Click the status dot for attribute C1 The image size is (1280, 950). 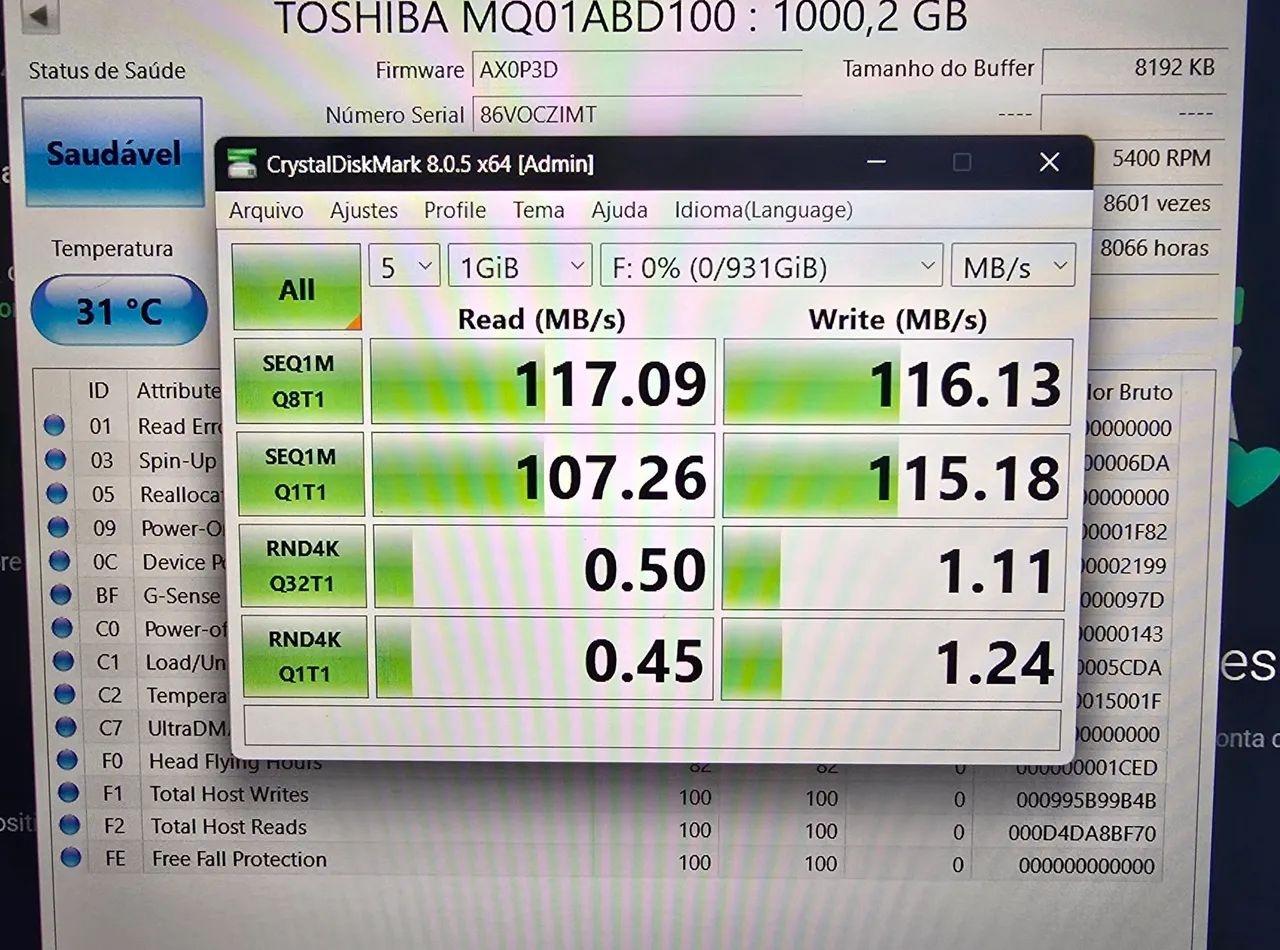pos(63,661)
